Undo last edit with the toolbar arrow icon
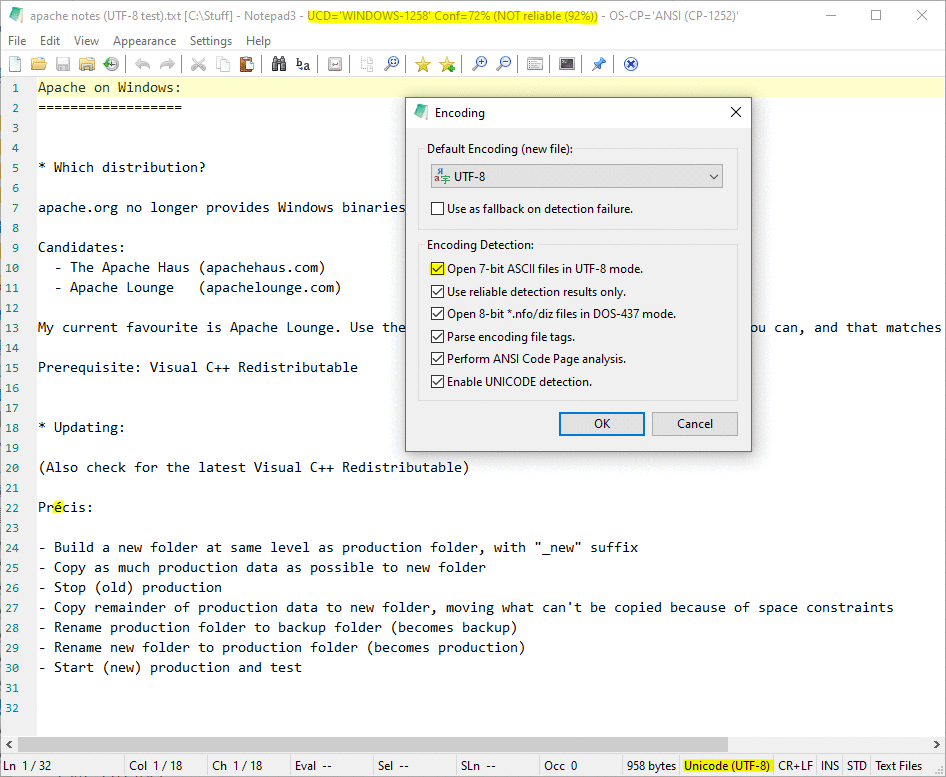The image size is (946, 777). tap(141, 63)
